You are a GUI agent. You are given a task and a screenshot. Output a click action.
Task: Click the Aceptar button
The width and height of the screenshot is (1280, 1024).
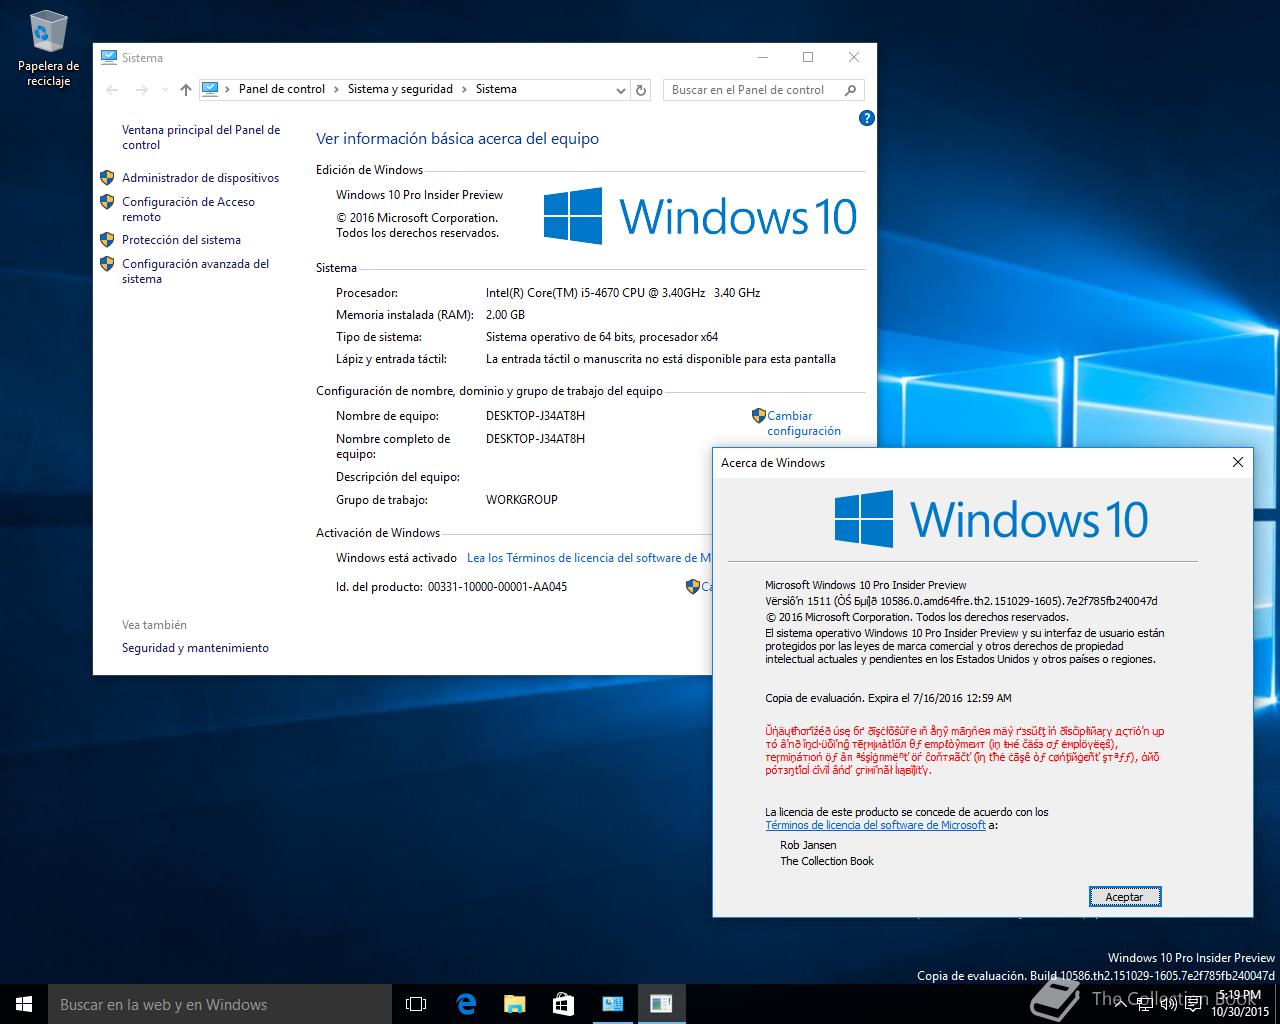[x=1125, y=897]
